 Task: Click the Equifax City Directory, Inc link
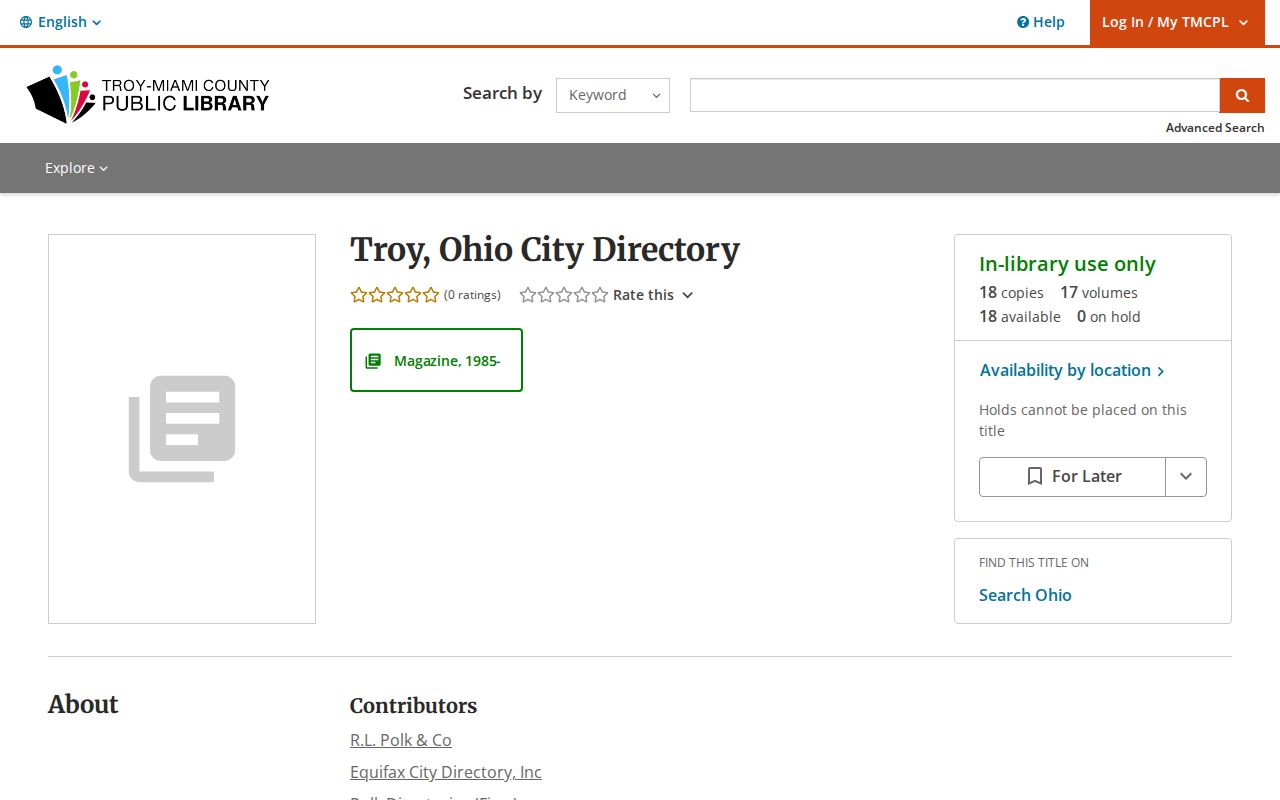[446, 772]
